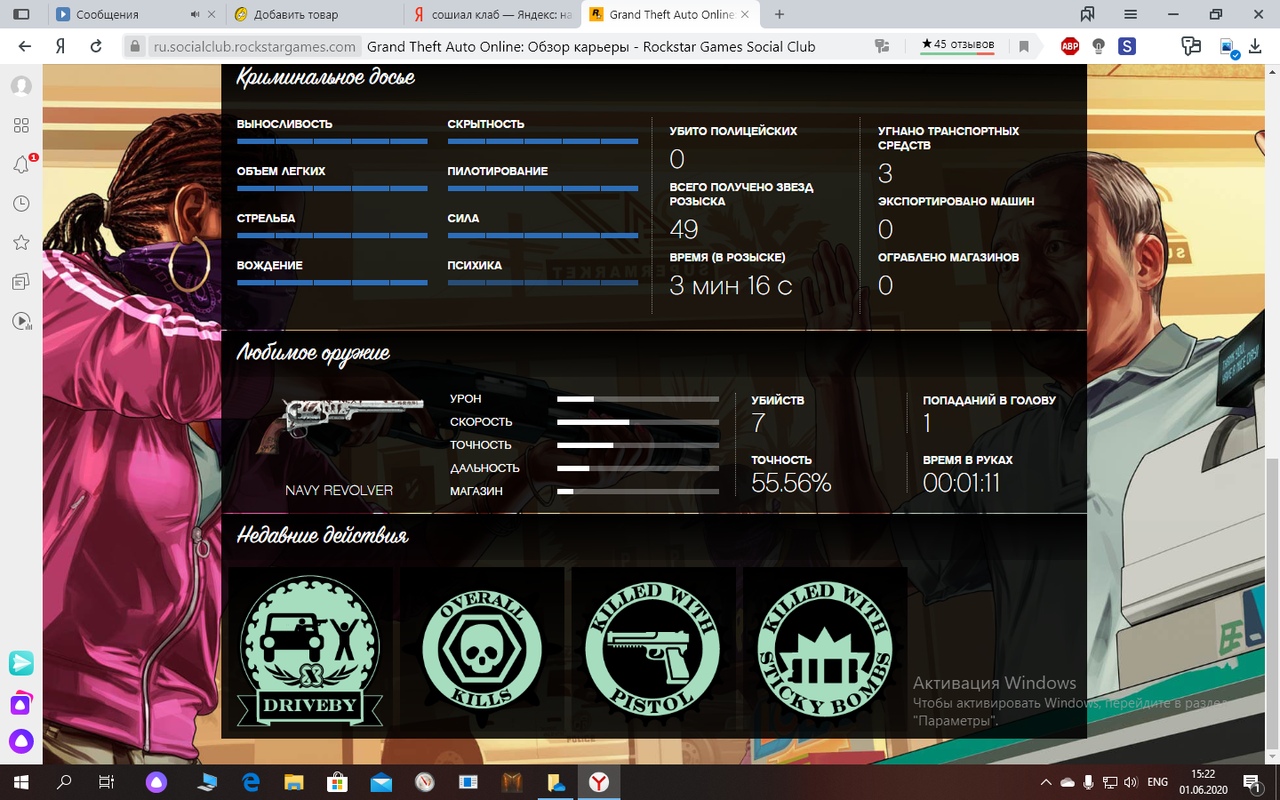Open the Driveby award badge
This screenshot has height=800, width=1280.
(310, 651)
